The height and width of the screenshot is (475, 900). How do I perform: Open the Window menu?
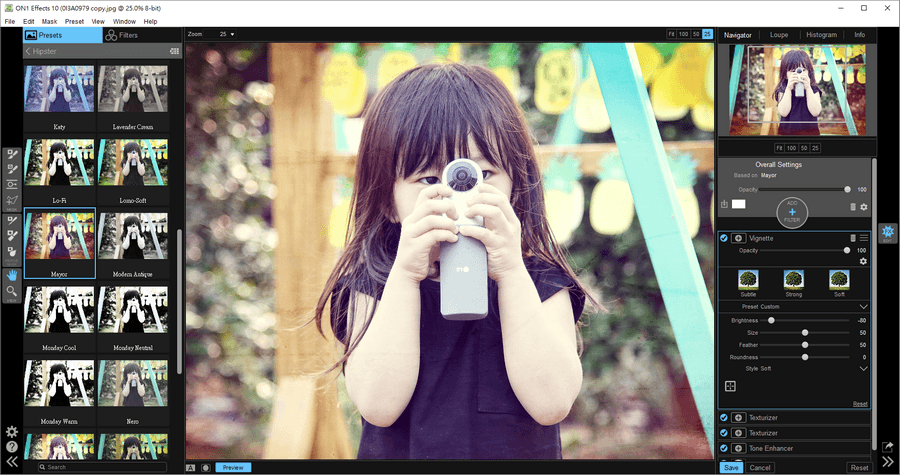click(124, 21)
